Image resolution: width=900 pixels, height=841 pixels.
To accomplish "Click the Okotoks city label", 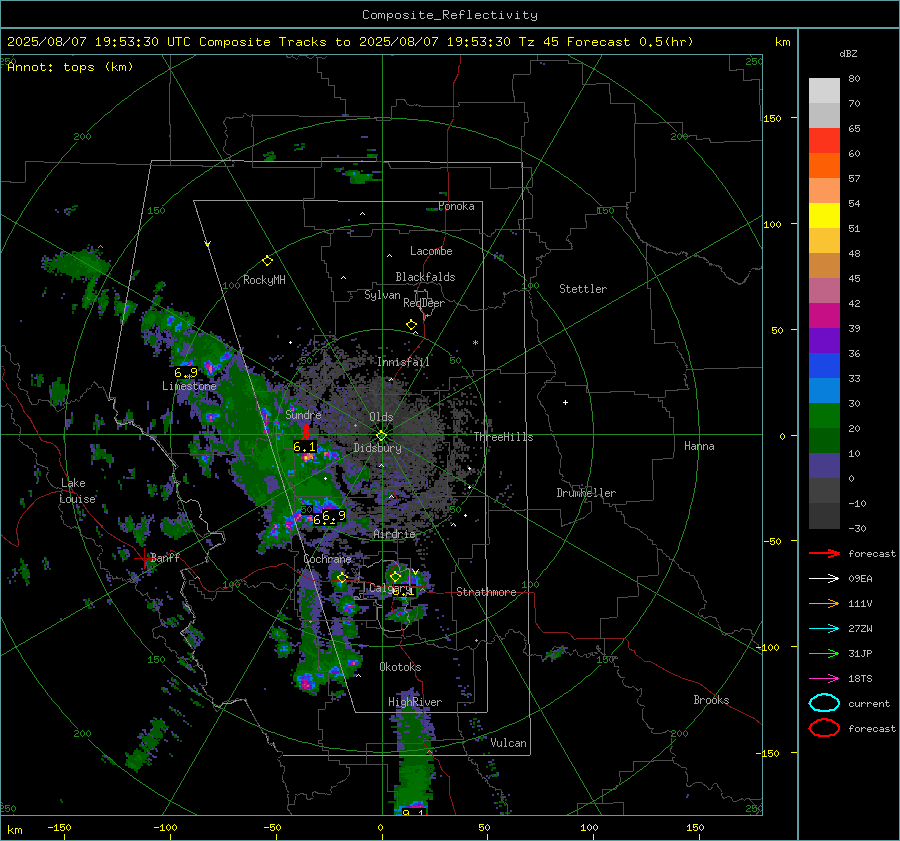I will (400, 667).
